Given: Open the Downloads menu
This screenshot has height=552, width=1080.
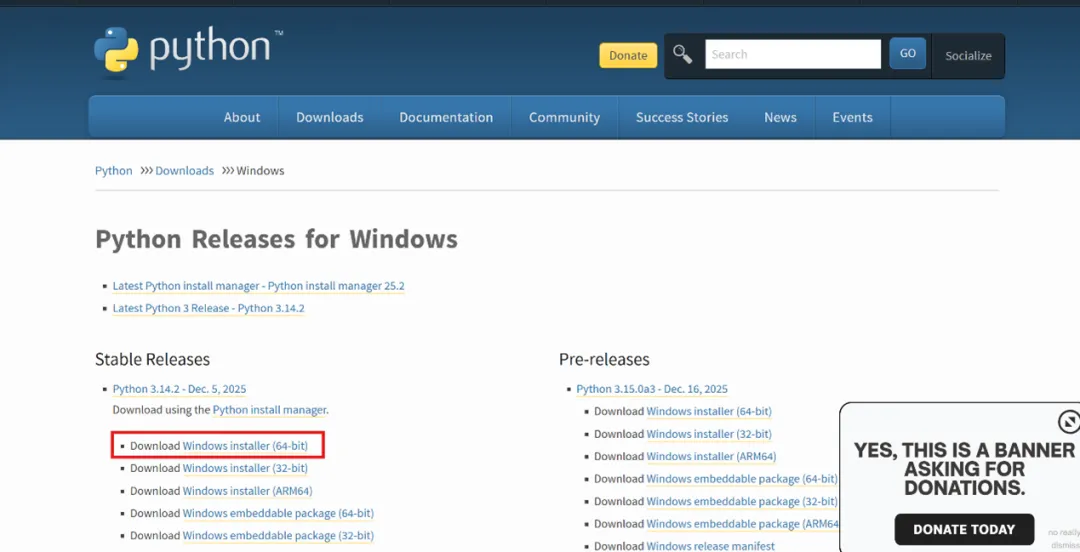Looking at the screenshot, I should [330, 117].
